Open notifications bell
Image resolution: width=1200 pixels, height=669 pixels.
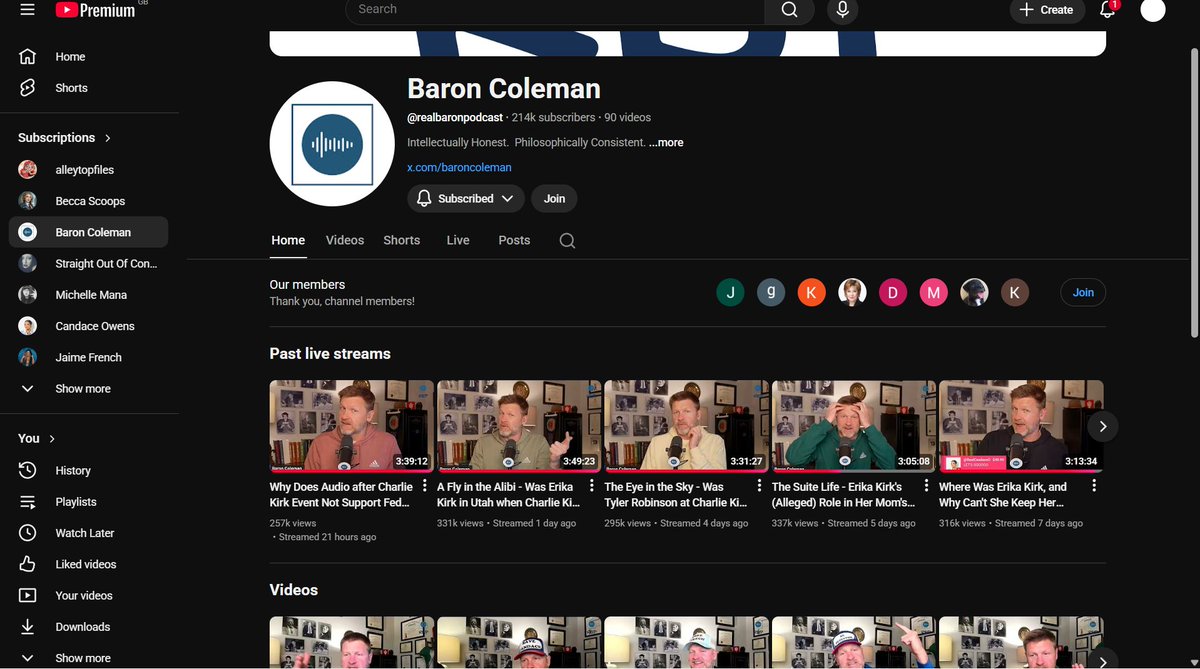point(1108,10)
